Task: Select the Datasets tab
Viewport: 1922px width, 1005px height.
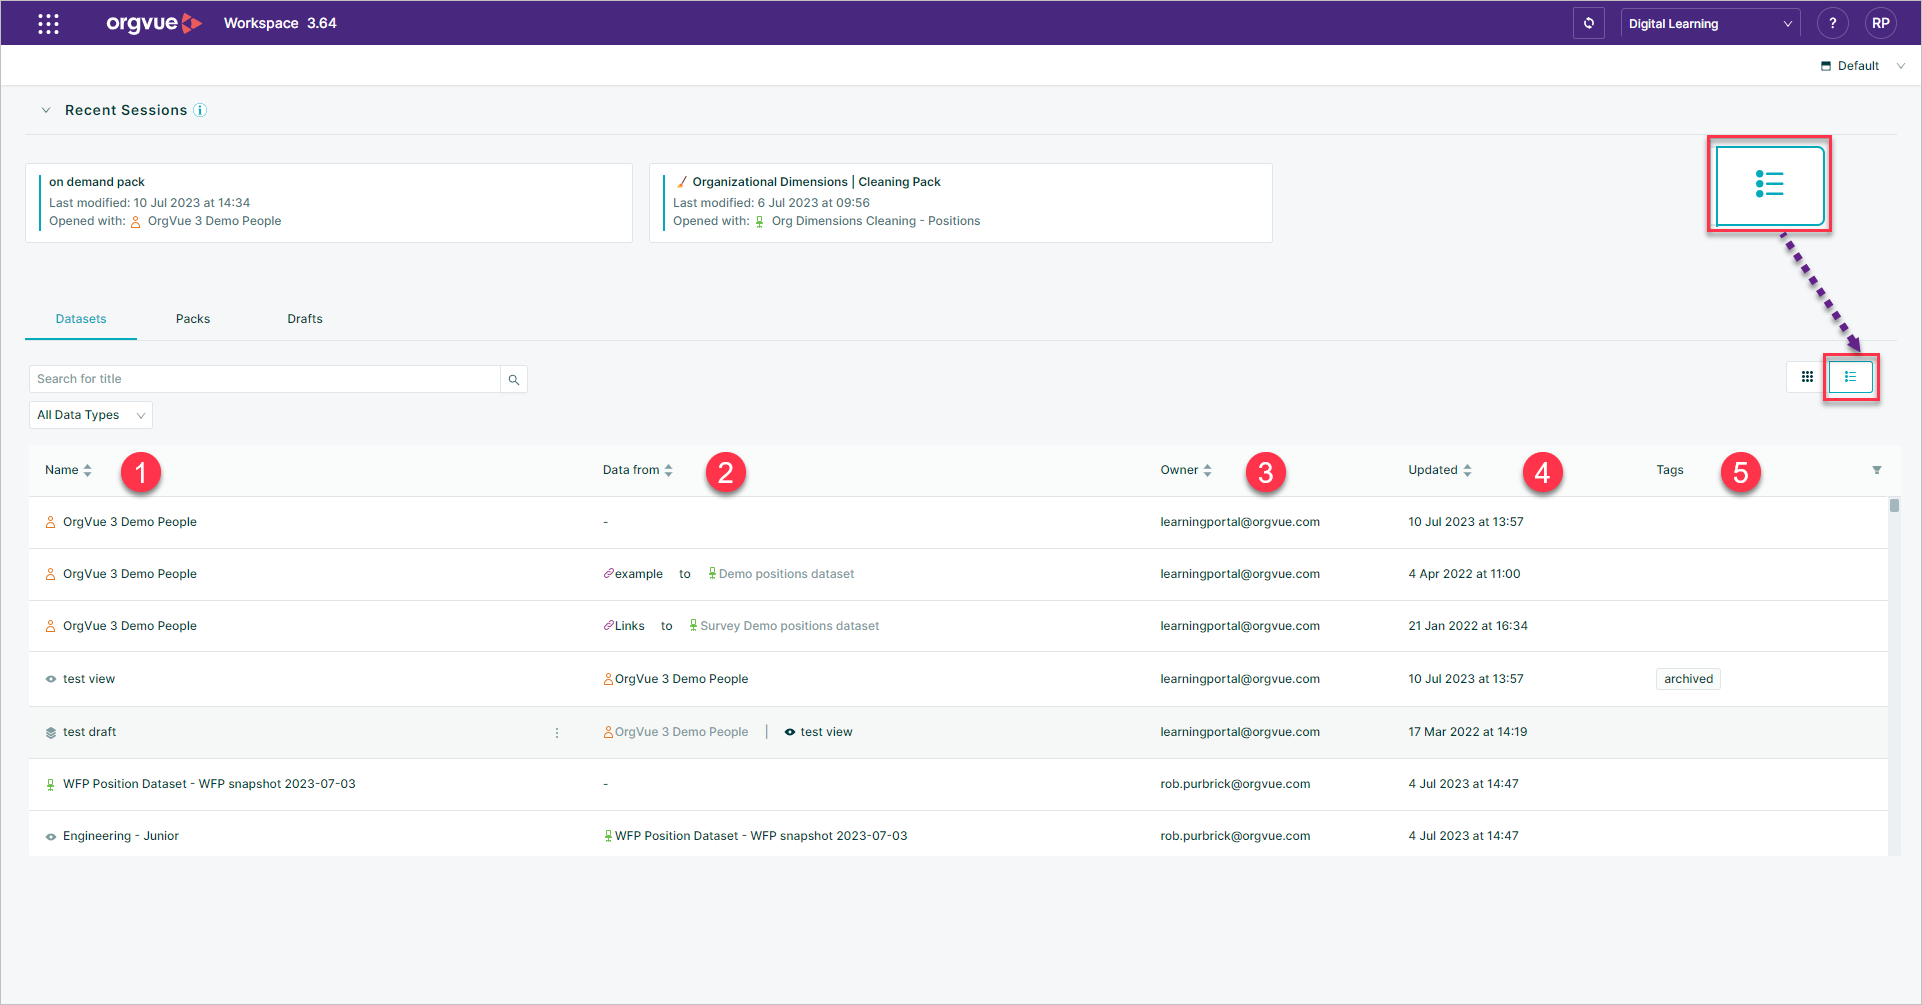Action: coord(81,319)
